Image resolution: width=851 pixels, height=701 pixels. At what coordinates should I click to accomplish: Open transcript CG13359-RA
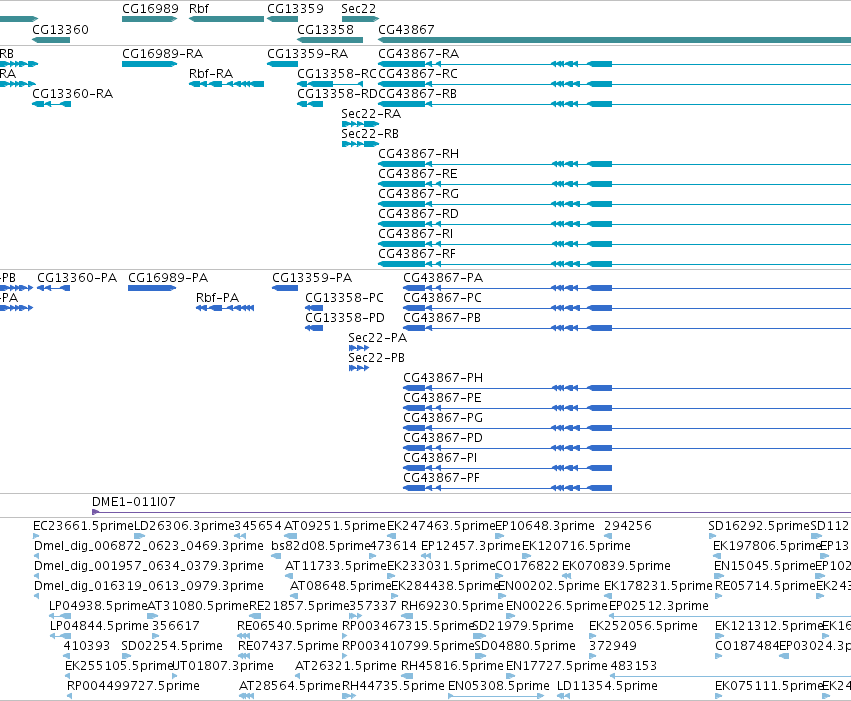[x=307, y=54]
